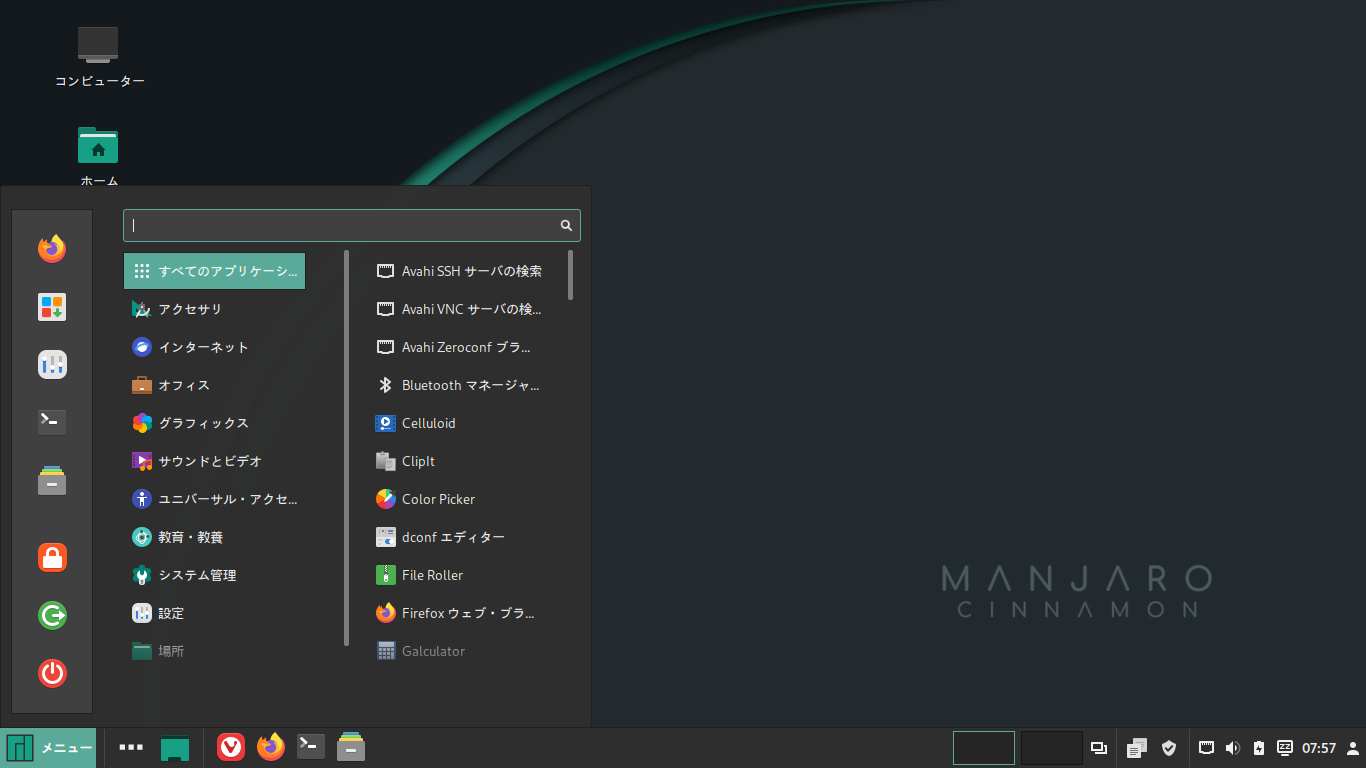Select すべてのアプリケーション category
Image resolution: width=1366 pixels, height=768 pixels.
point(214,271)
